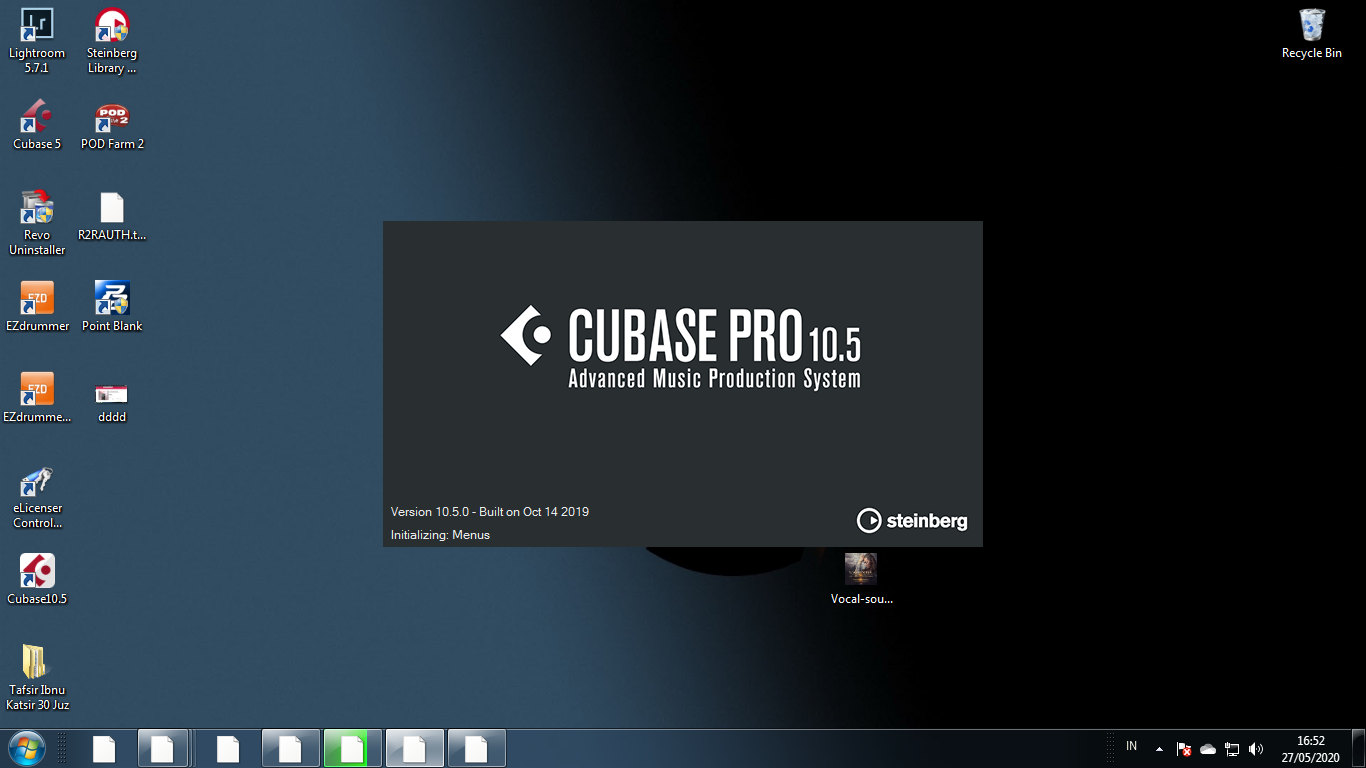This screenshot has width=1366, height=768.
Task: Select the Cubase10.5 desktop shortcut
Action: tap(37, 579)
